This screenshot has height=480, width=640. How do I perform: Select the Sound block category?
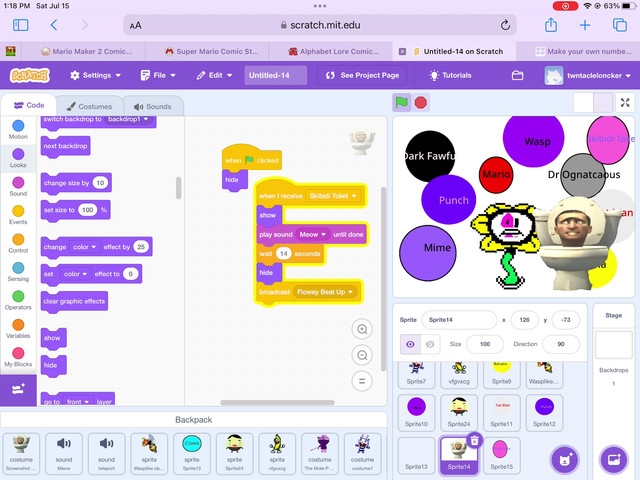click(18, 187)
